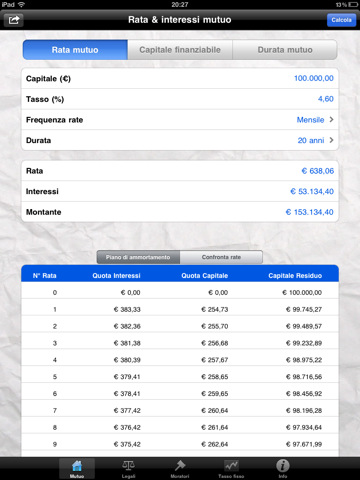The image size is (360, 480).
Task: Select the Rata mutuo segment
Action: (75, 50)
